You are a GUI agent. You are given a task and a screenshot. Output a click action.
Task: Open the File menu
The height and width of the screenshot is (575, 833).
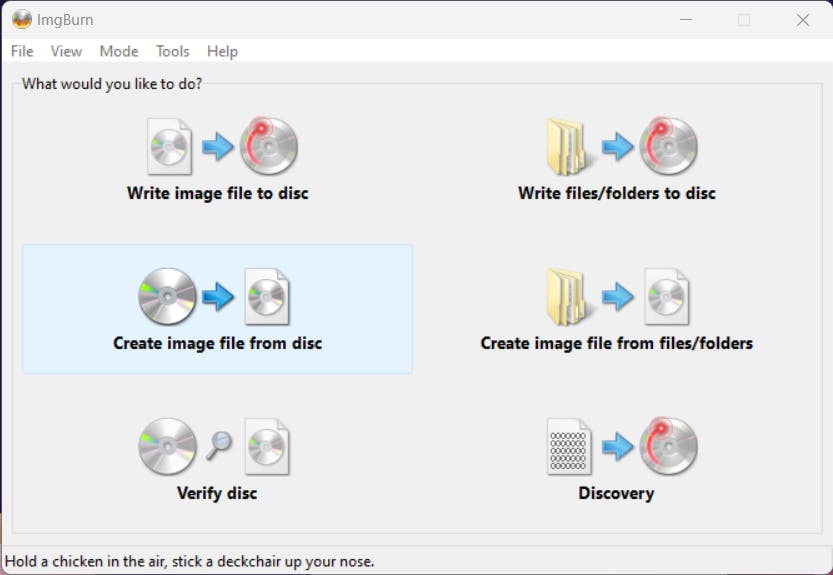pyautogui.click(x=22, y=51)
